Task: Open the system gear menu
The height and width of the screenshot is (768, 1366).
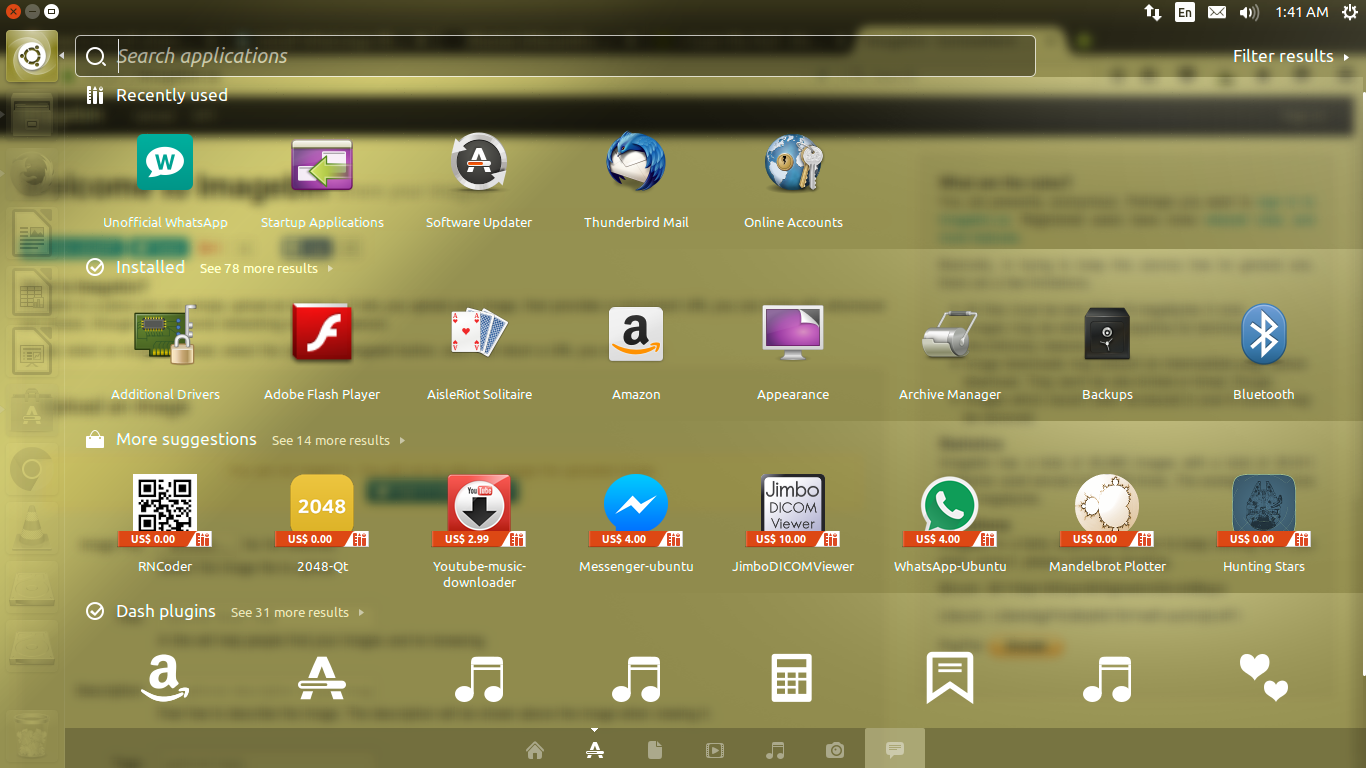Action: (1349, 12)
